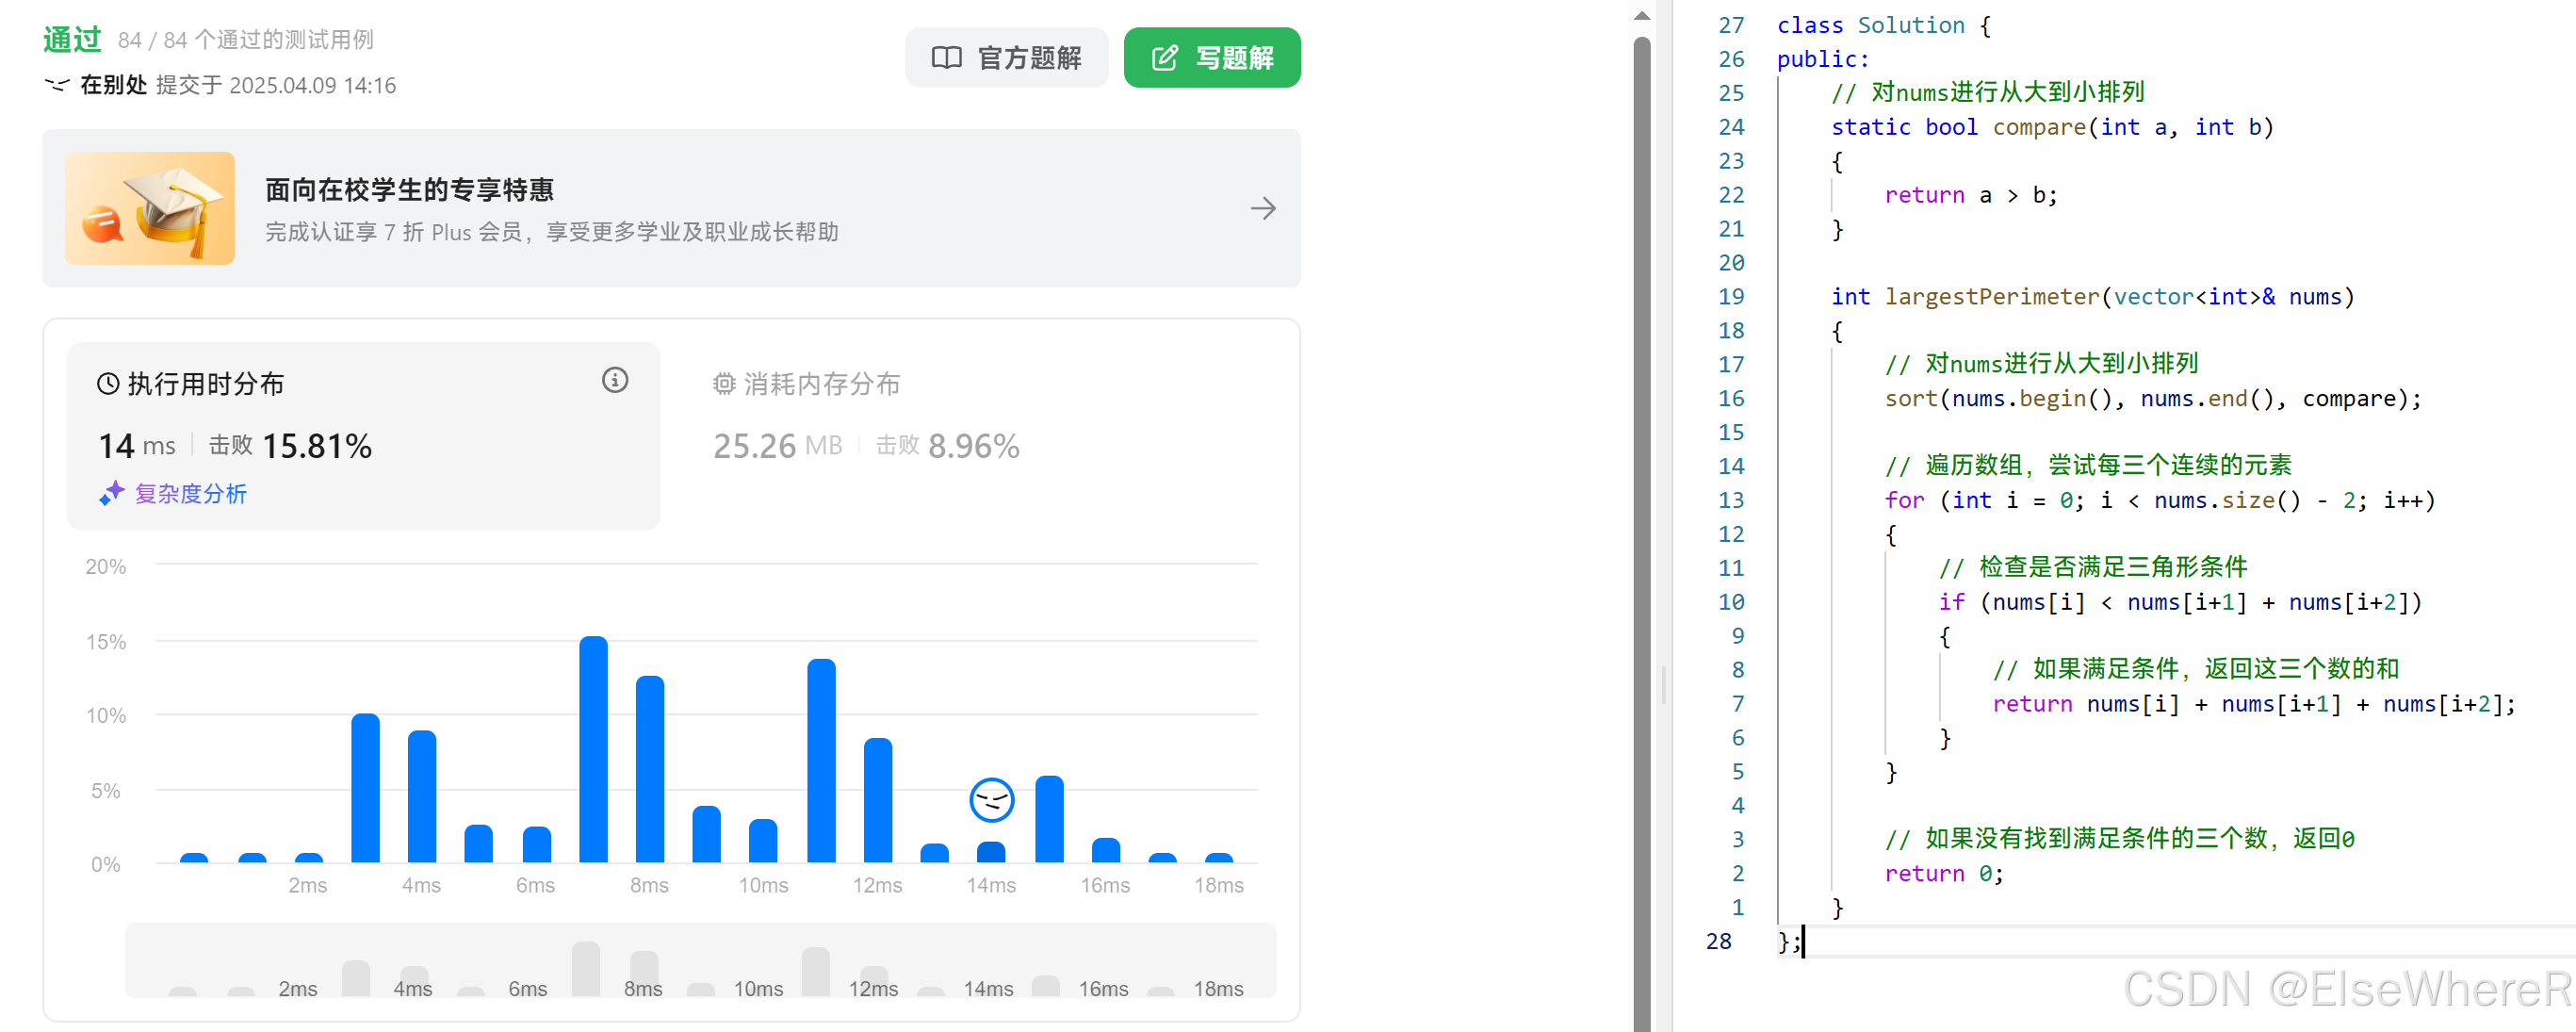
Task: Click the scroll-up arrow of results panel
Action: point(1641,16)
